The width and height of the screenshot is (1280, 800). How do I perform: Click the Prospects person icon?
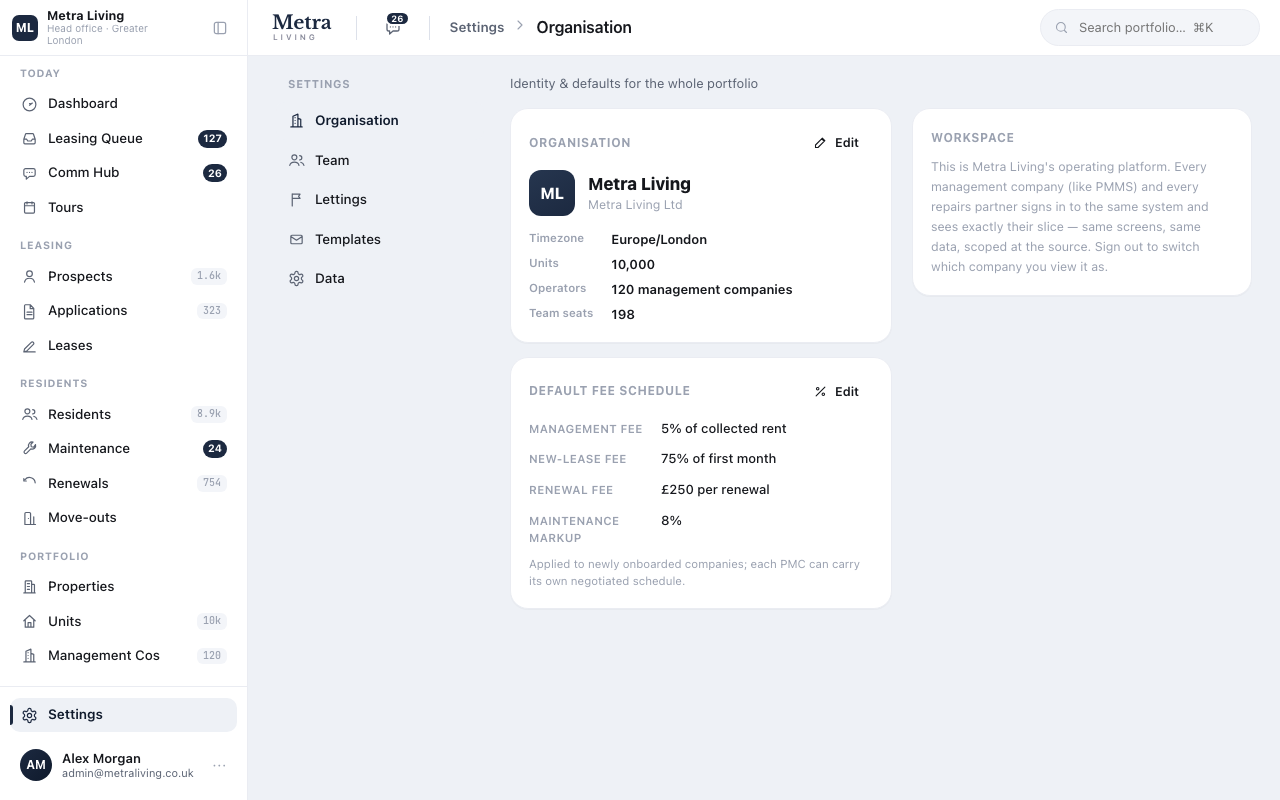tap(29, 277)
